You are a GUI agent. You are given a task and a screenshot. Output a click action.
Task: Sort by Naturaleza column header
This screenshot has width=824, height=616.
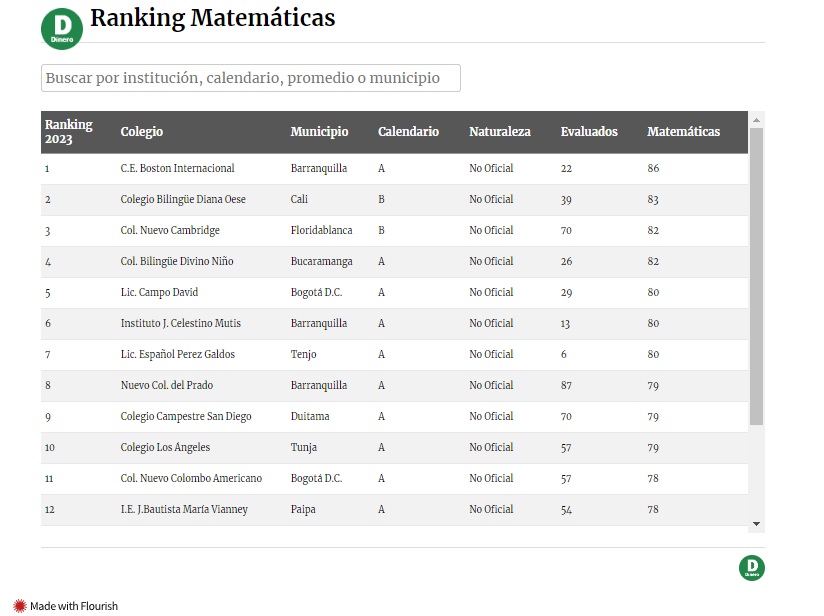coord(500,132)
